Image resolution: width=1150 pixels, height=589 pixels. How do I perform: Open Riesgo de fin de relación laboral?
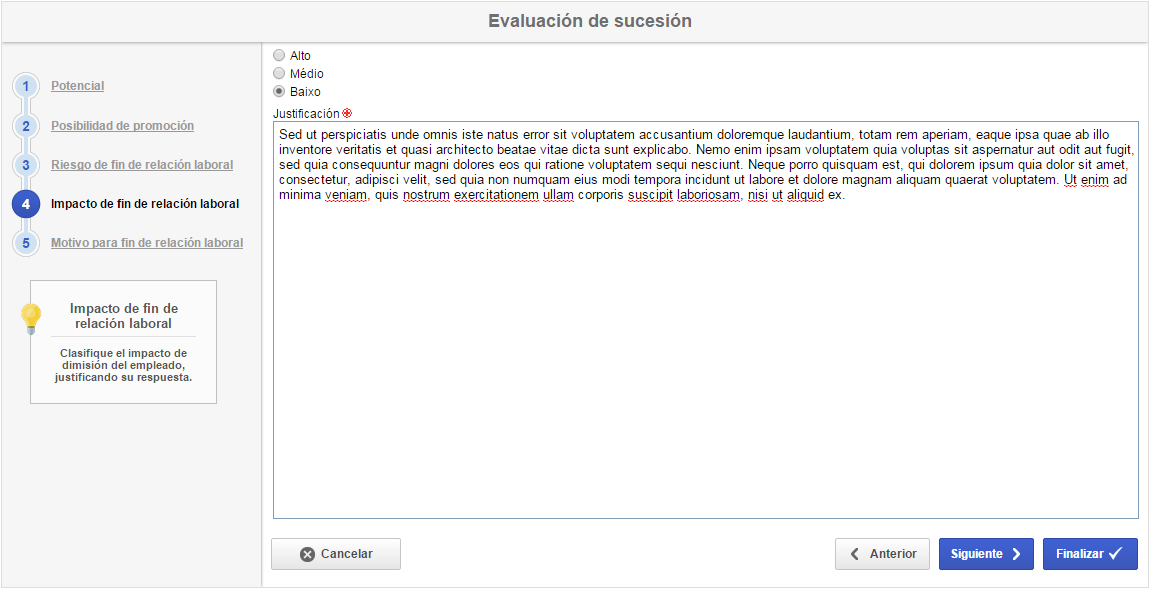coord(142,164)
